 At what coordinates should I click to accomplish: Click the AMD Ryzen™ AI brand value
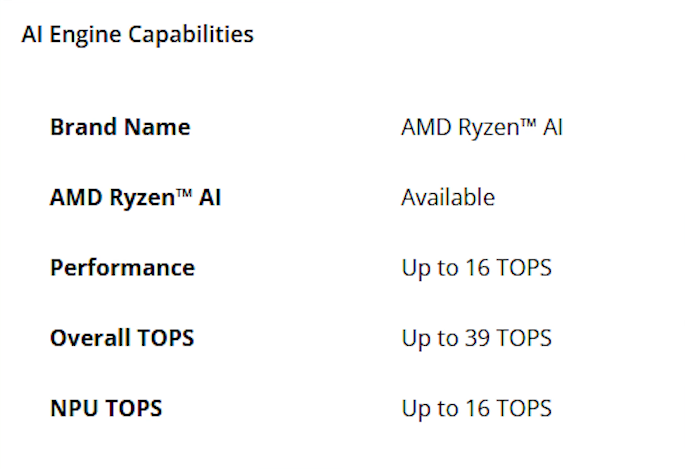[x=482, y=128]
